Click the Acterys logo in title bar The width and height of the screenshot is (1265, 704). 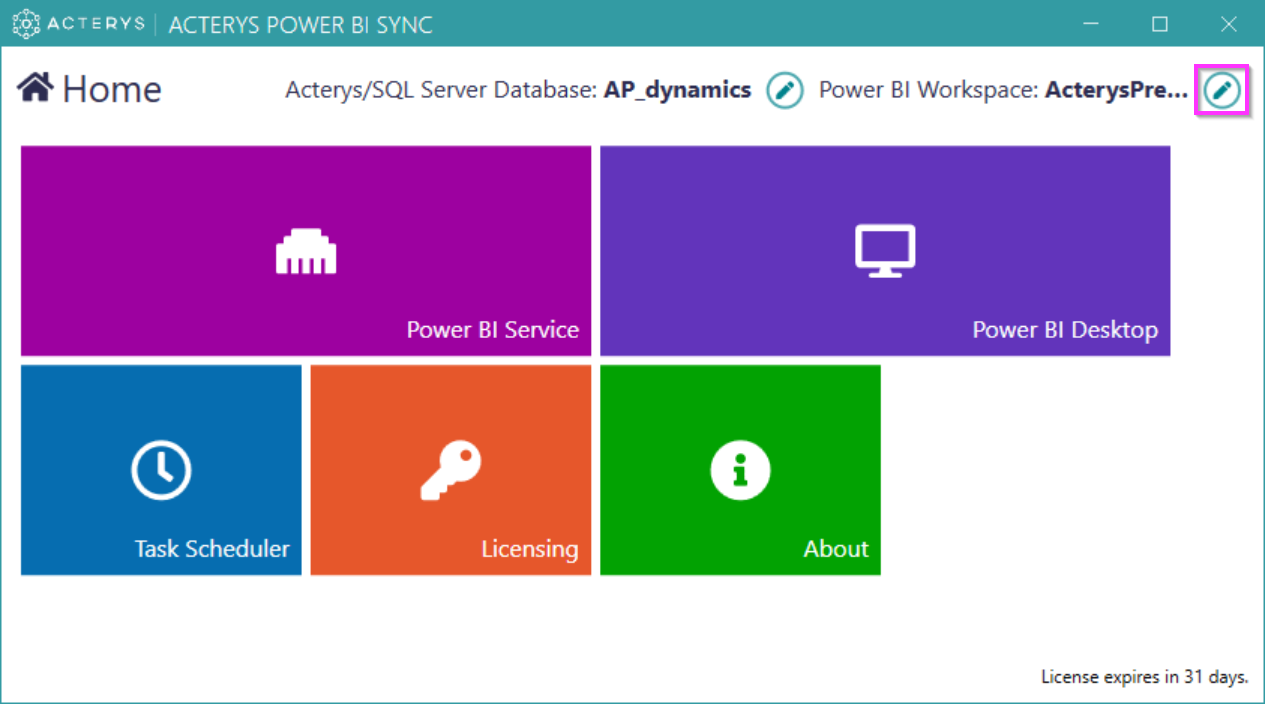(x=77, y=24)
